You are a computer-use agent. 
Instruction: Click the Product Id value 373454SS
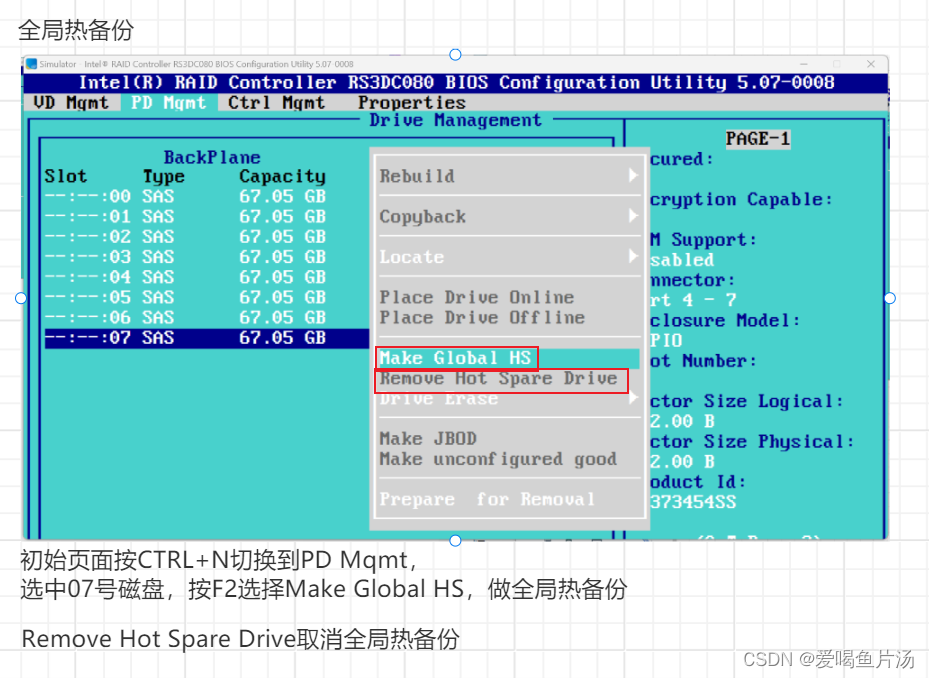click(693, 502)
